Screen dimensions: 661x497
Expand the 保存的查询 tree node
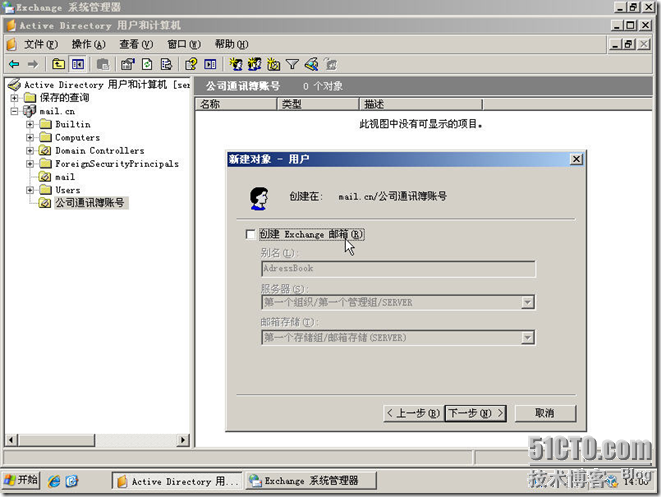tap(14, 98)
